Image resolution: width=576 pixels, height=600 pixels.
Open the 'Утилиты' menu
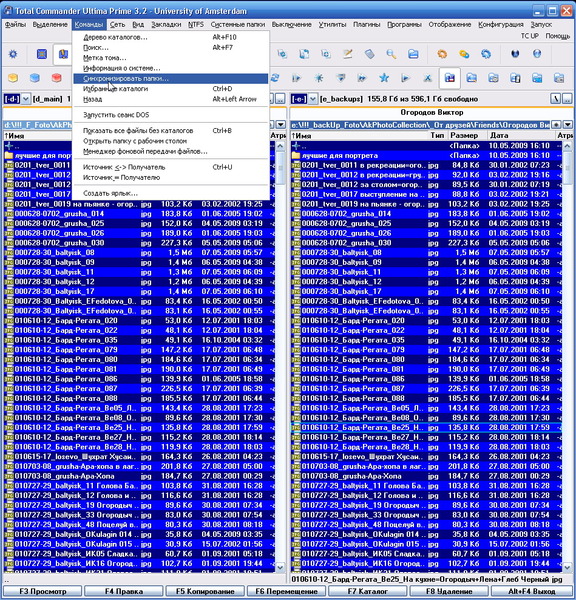point(332,24)
